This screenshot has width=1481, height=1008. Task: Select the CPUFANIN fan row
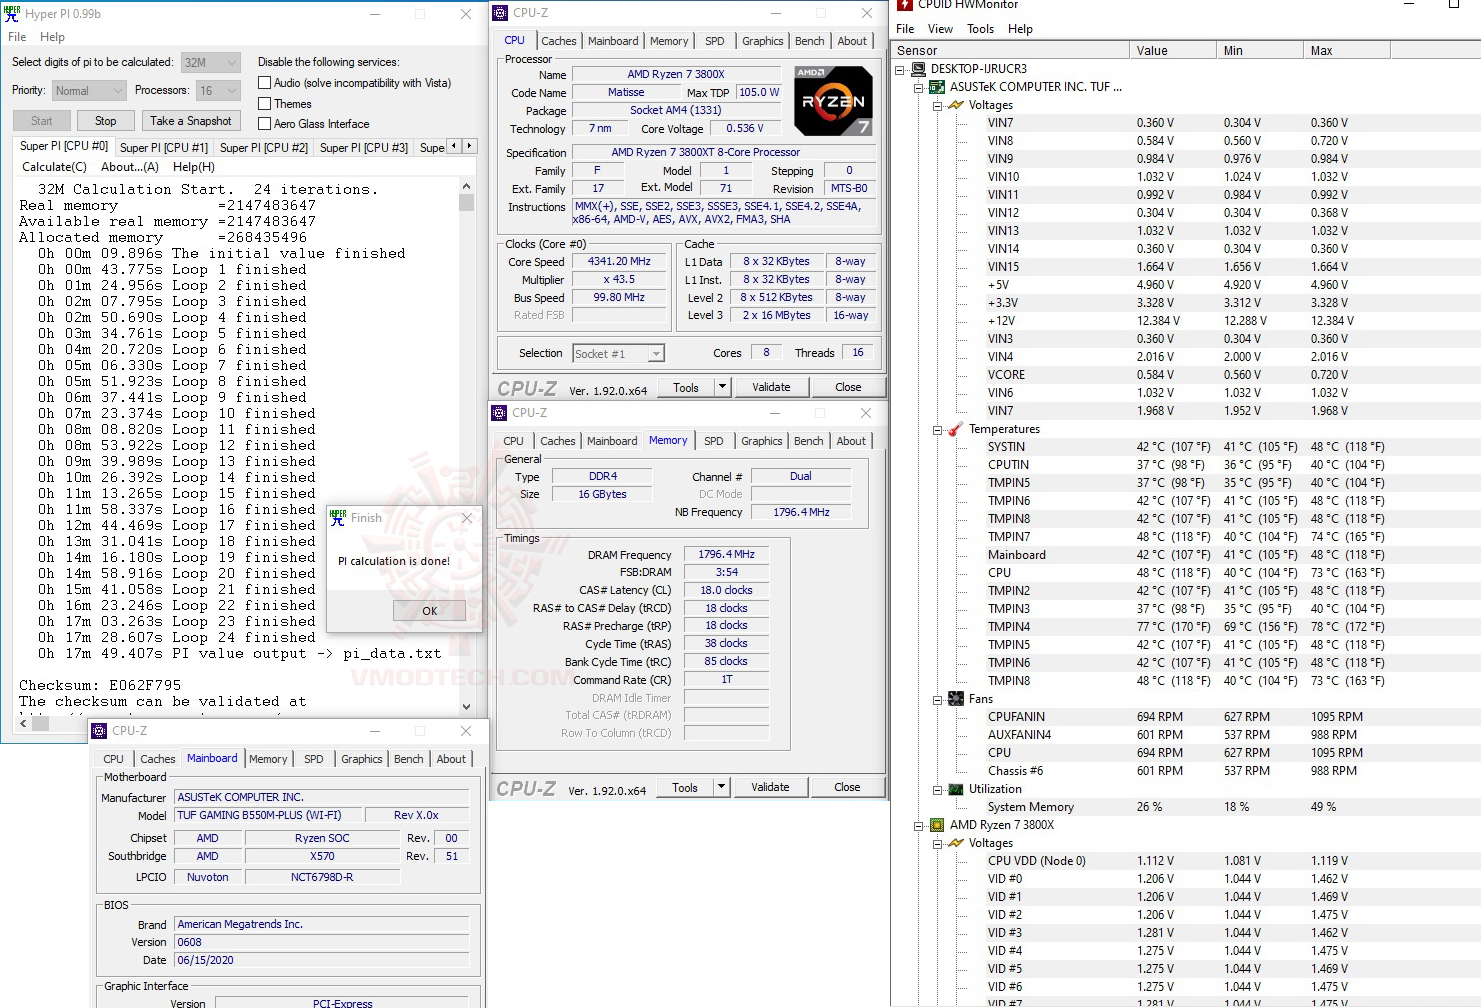point(1185,717)
